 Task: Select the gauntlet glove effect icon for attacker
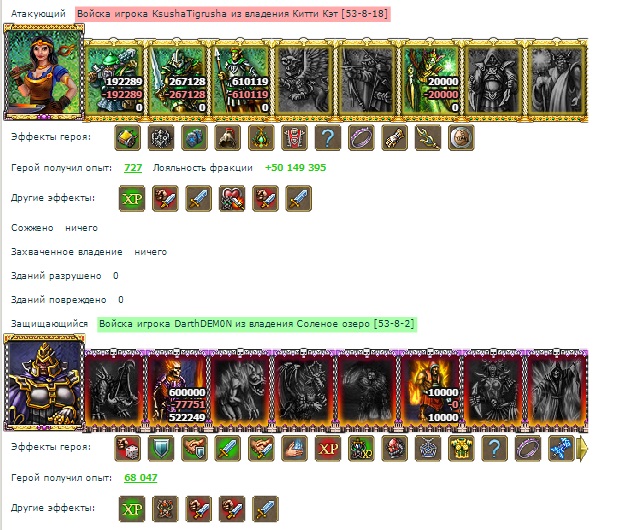(x=394, y=138)
